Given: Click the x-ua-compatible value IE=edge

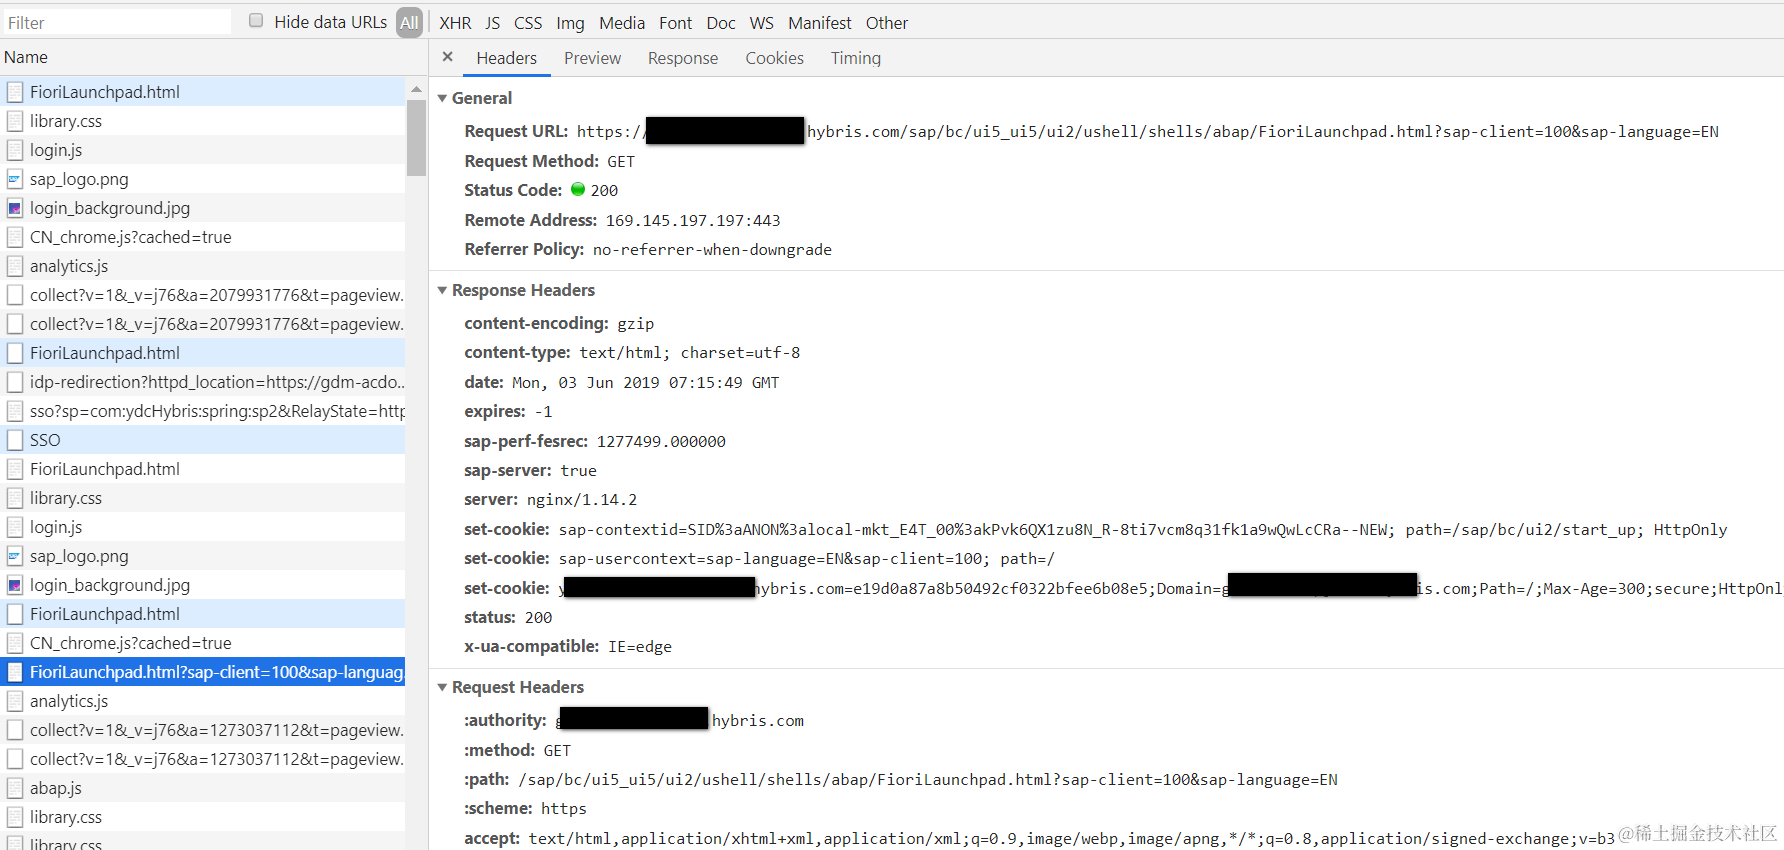Looking at the screenshot, I should pos(640,647).
